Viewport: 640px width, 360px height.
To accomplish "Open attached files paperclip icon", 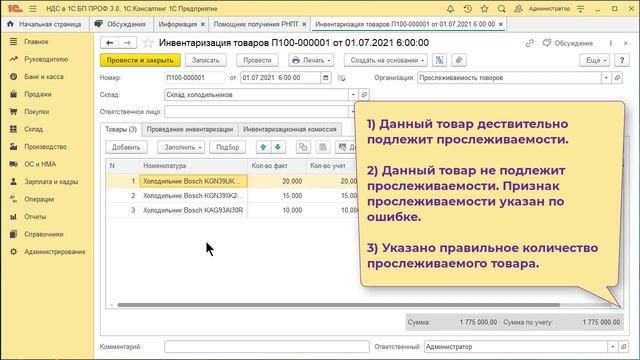I will (x=459, y=60).
